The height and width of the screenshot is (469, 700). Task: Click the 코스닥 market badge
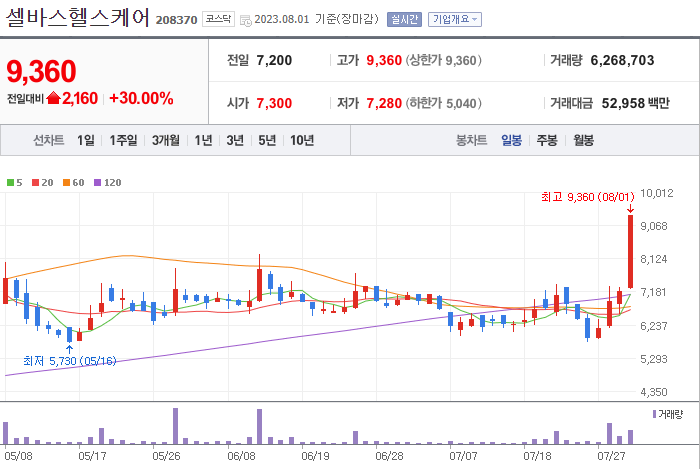[218, 19]
